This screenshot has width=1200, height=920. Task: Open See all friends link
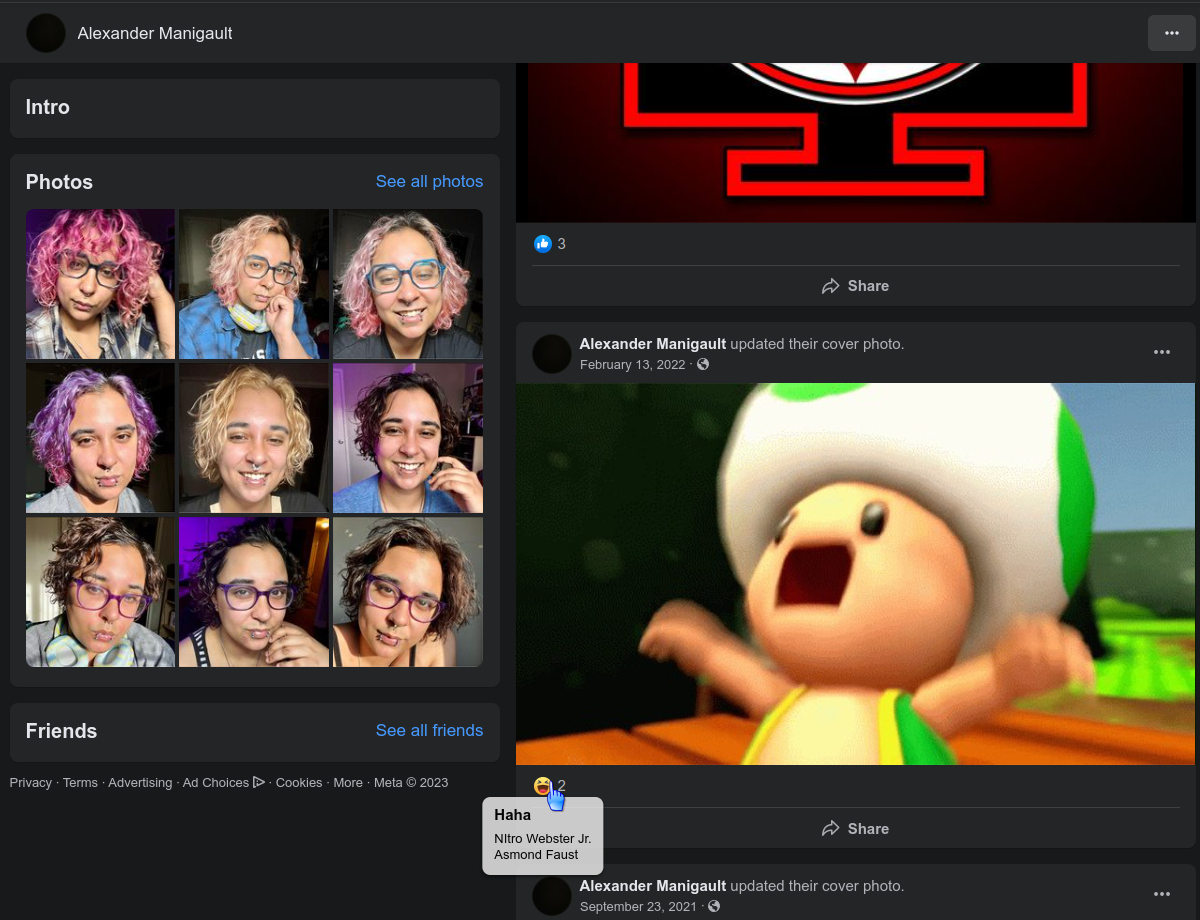tap(429, 730)
